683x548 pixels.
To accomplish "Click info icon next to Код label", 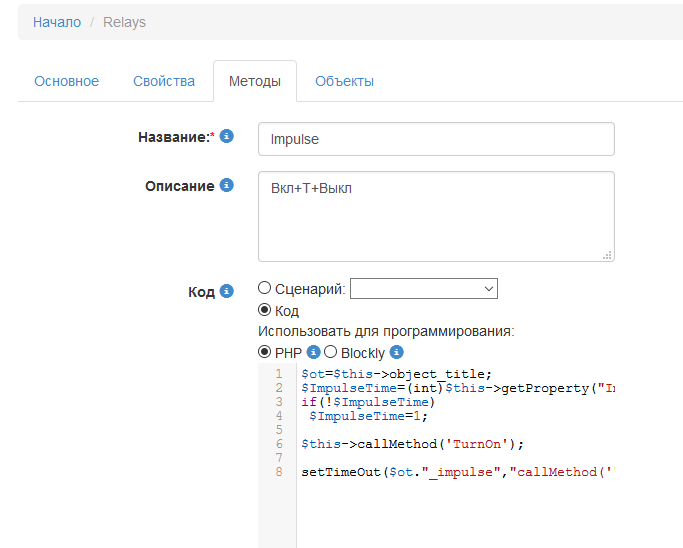I will (227, 291).
